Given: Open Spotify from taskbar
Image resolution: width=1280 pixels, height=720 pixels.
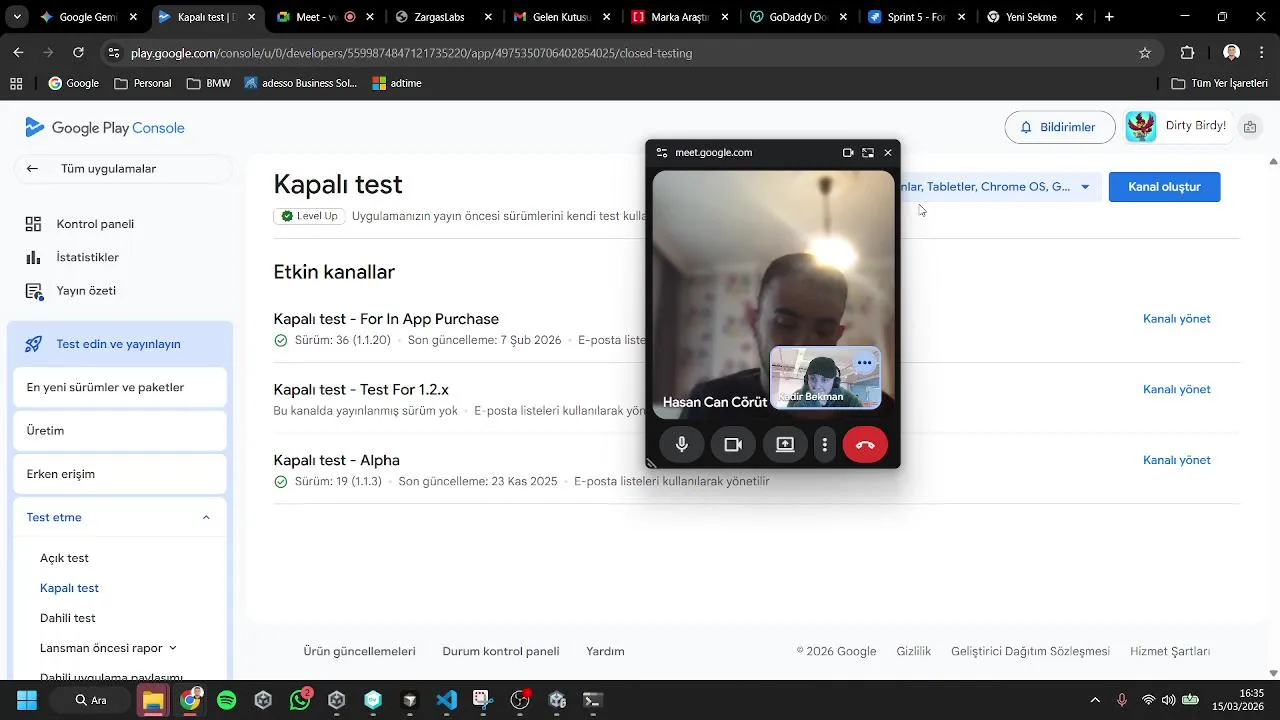Looking at the screenshot, I should 227,700.
